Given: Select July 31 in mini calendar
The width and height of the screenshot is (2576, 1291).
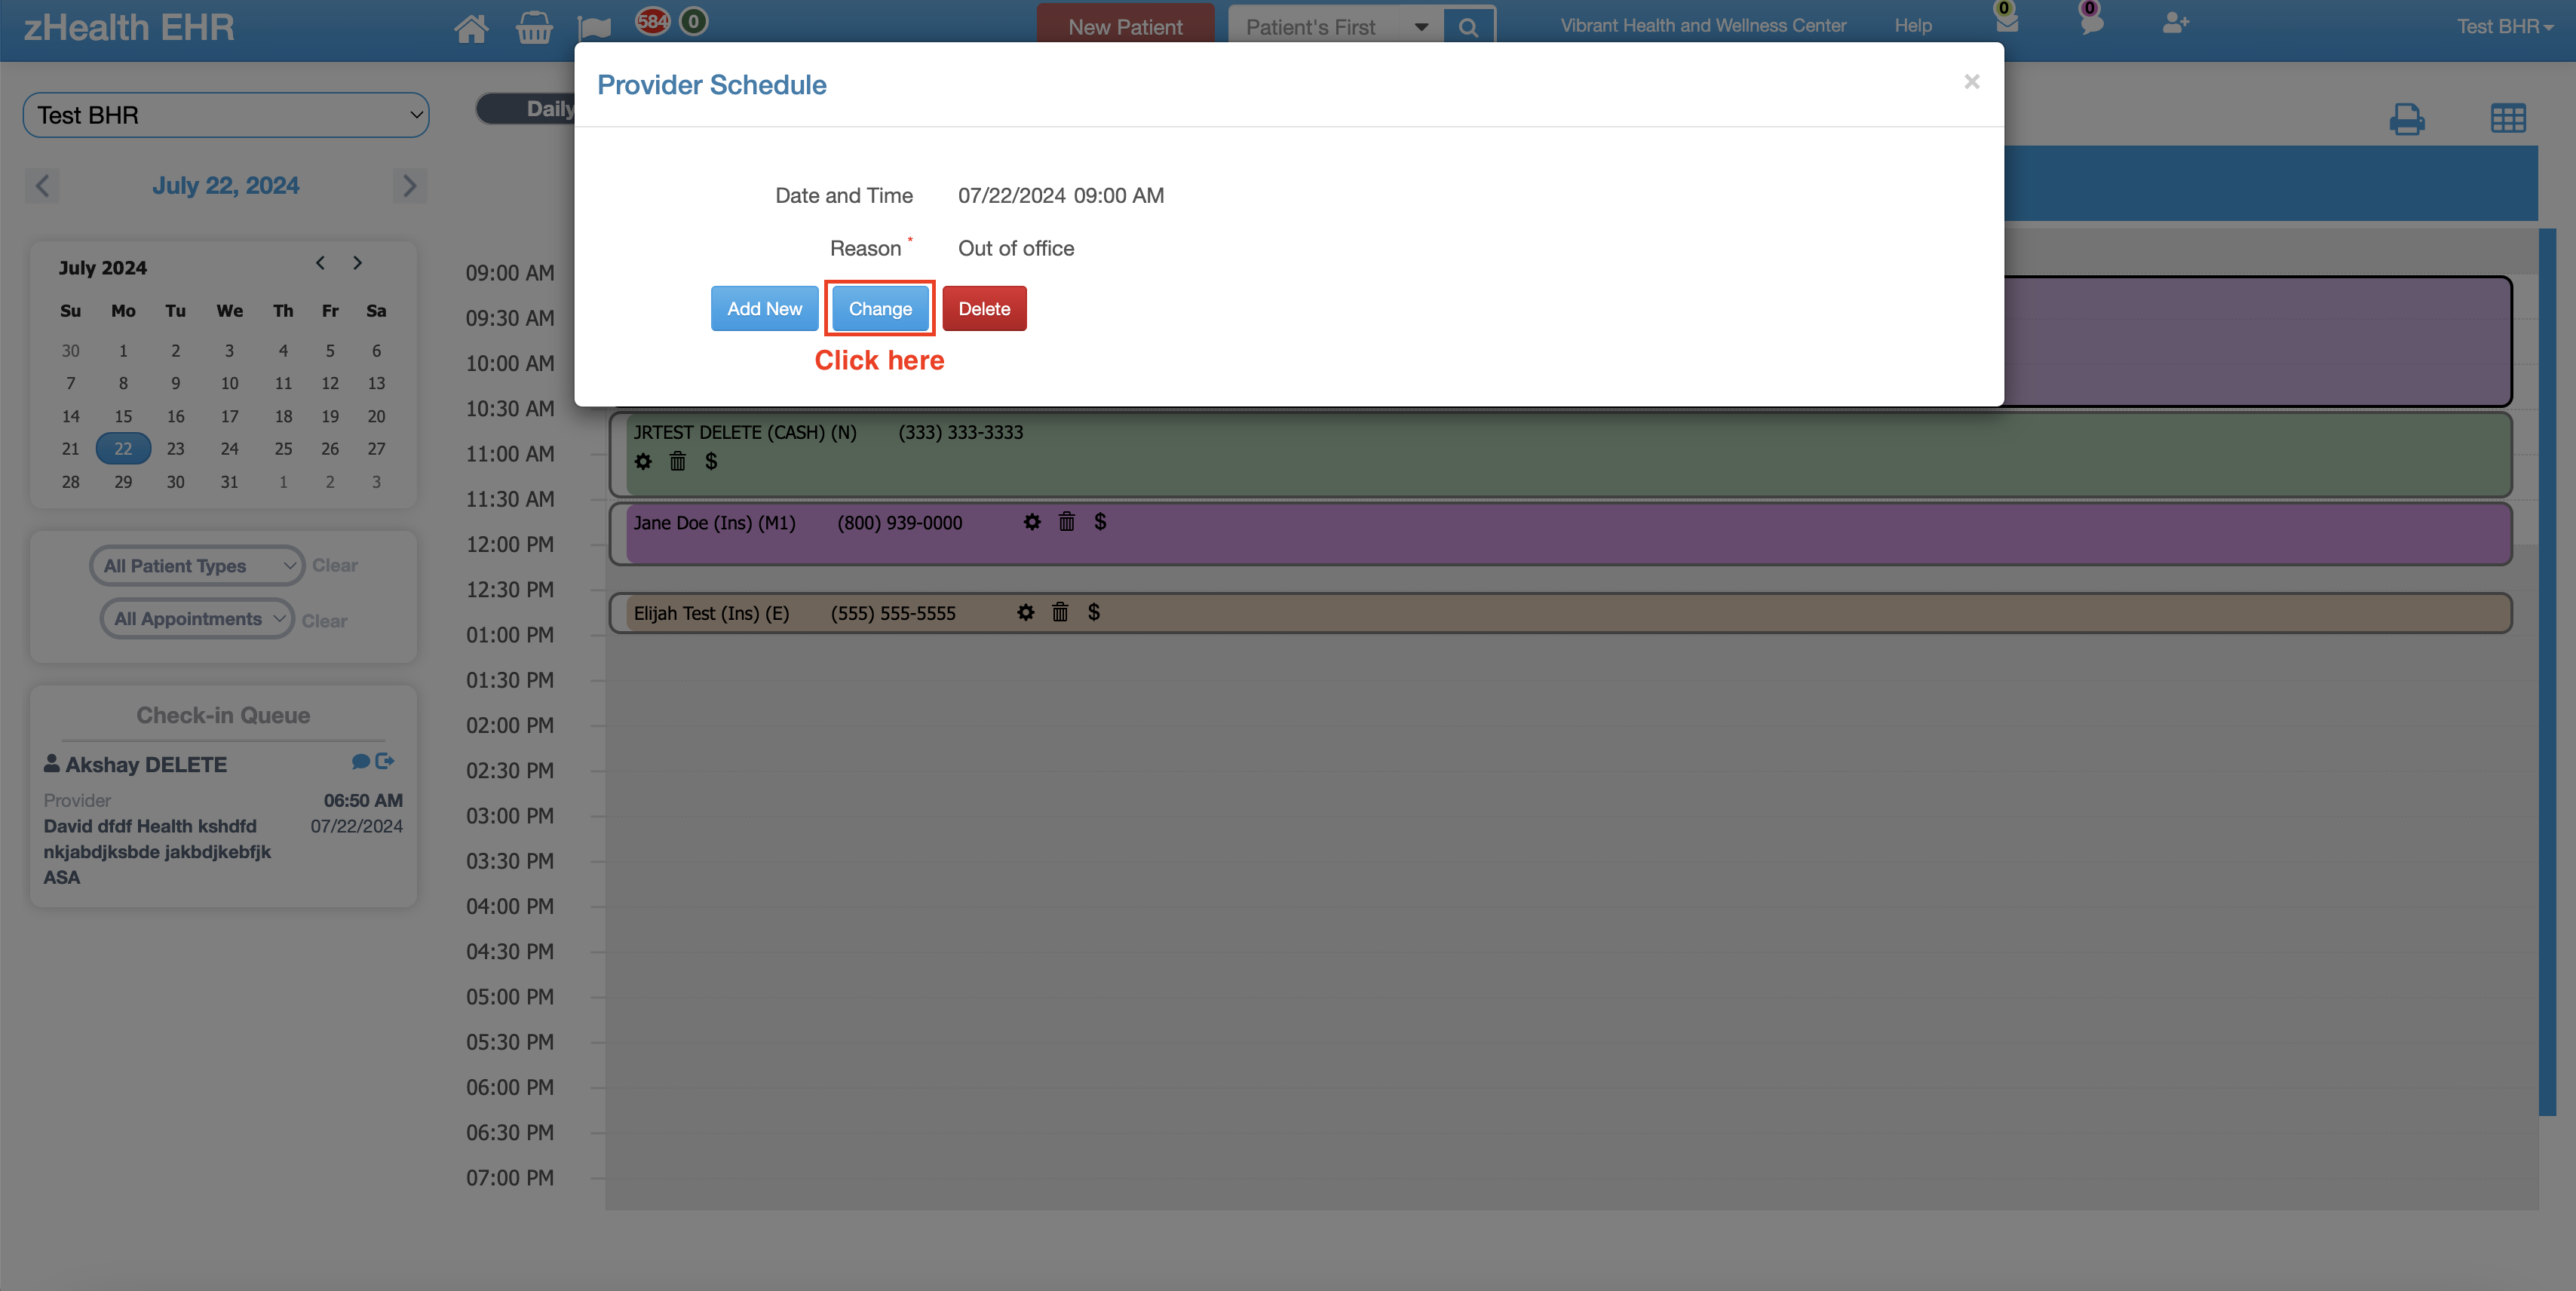Looking at the screenshot, I should tap(229, 482).
